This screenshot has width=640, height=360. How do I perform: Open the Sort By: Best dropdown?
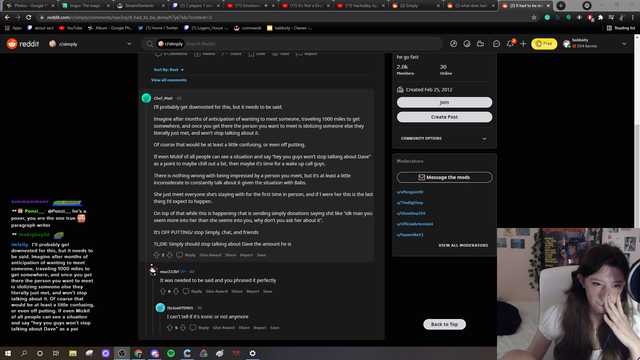tap(169, 70)
